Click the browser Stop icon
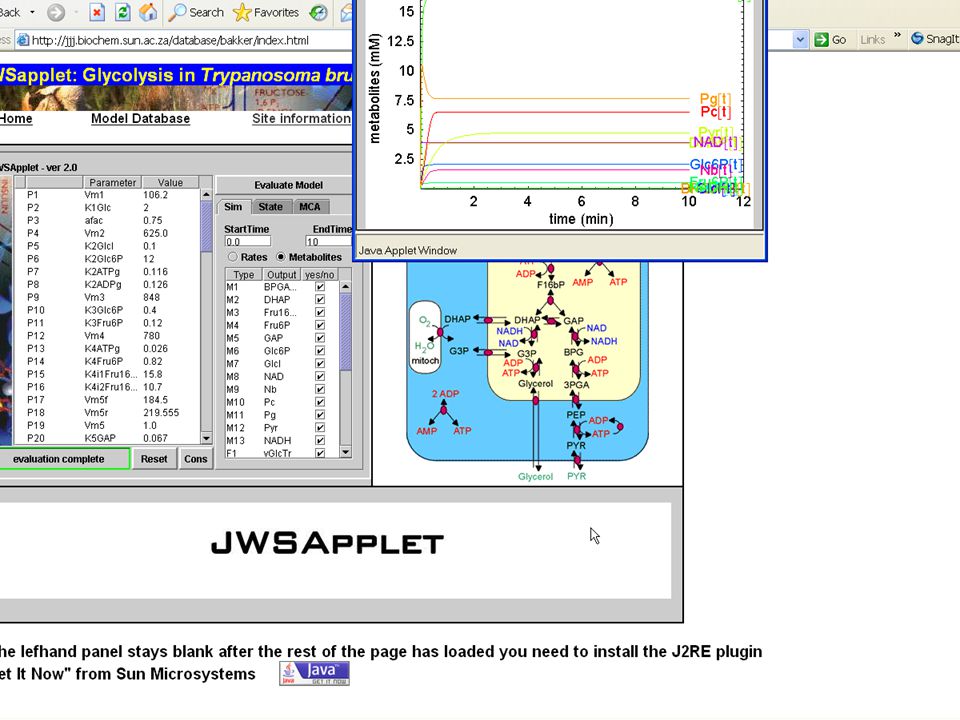960x720 pixels. pyautogui.click(x=97, y=12)
